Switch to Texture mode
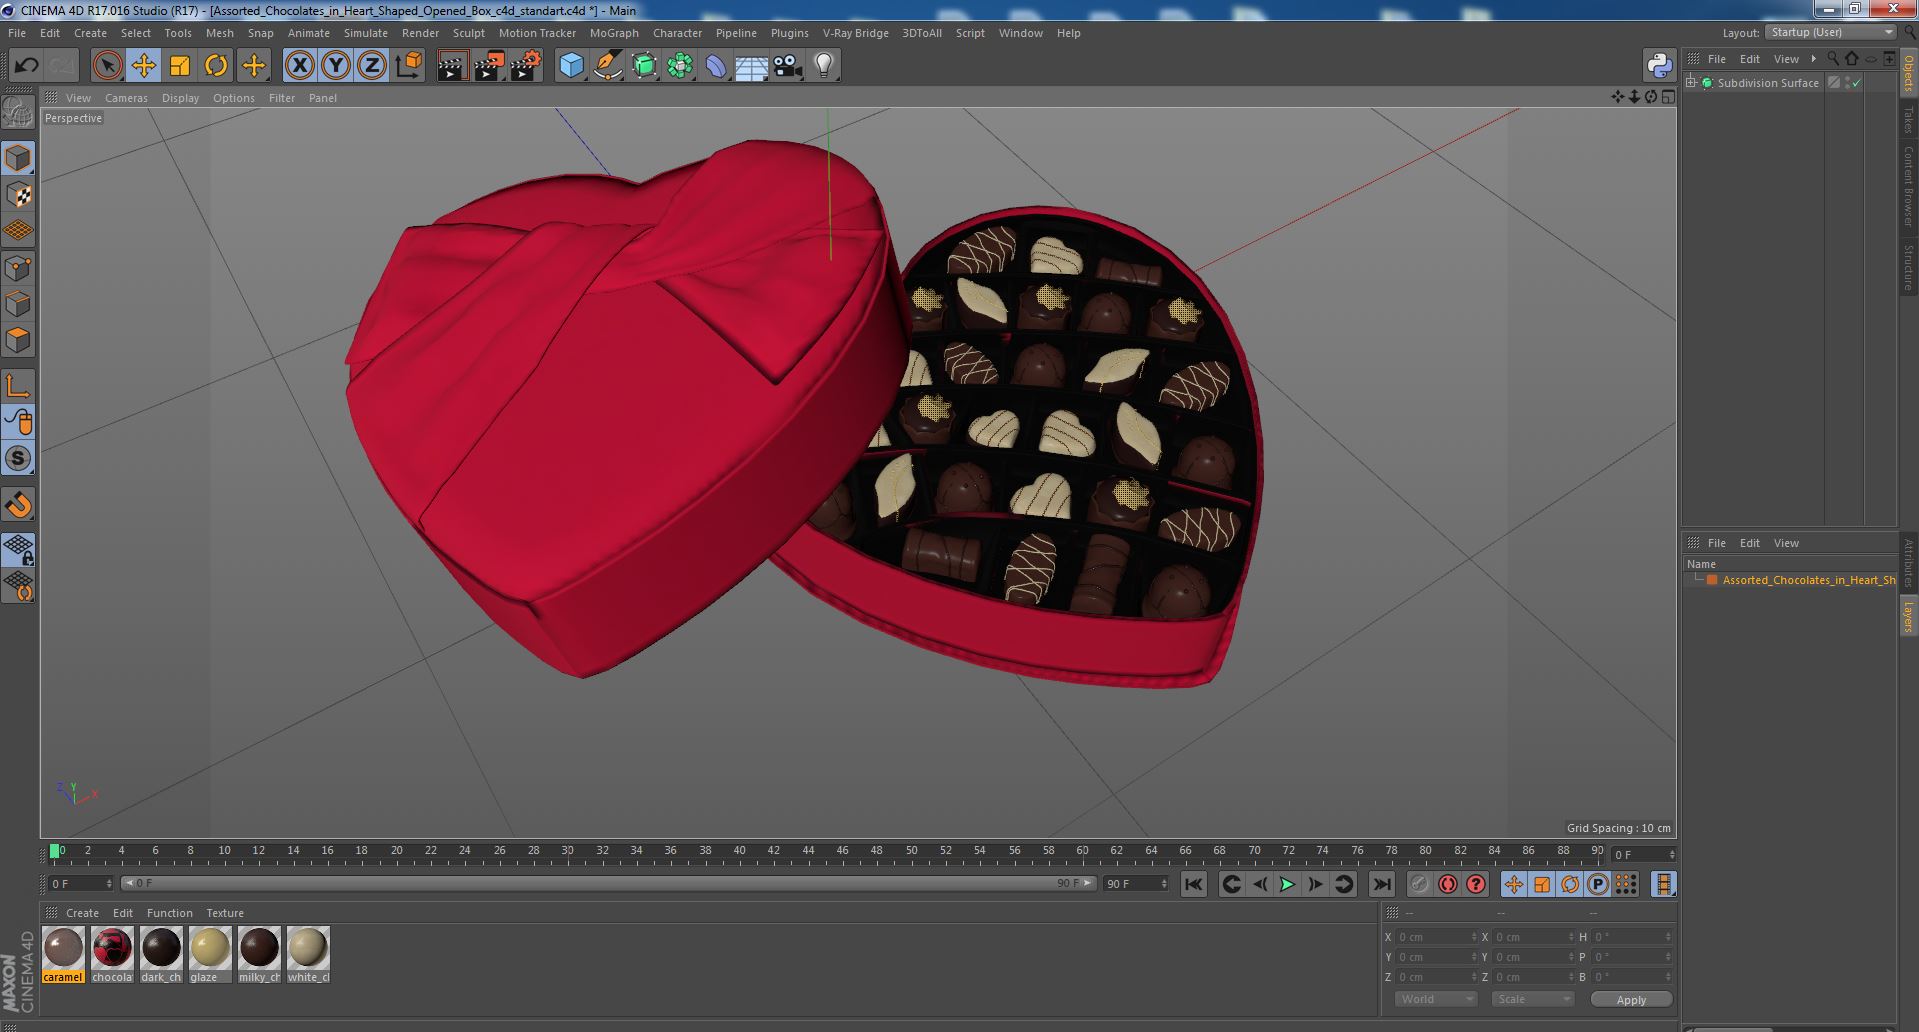 [18, 195]
